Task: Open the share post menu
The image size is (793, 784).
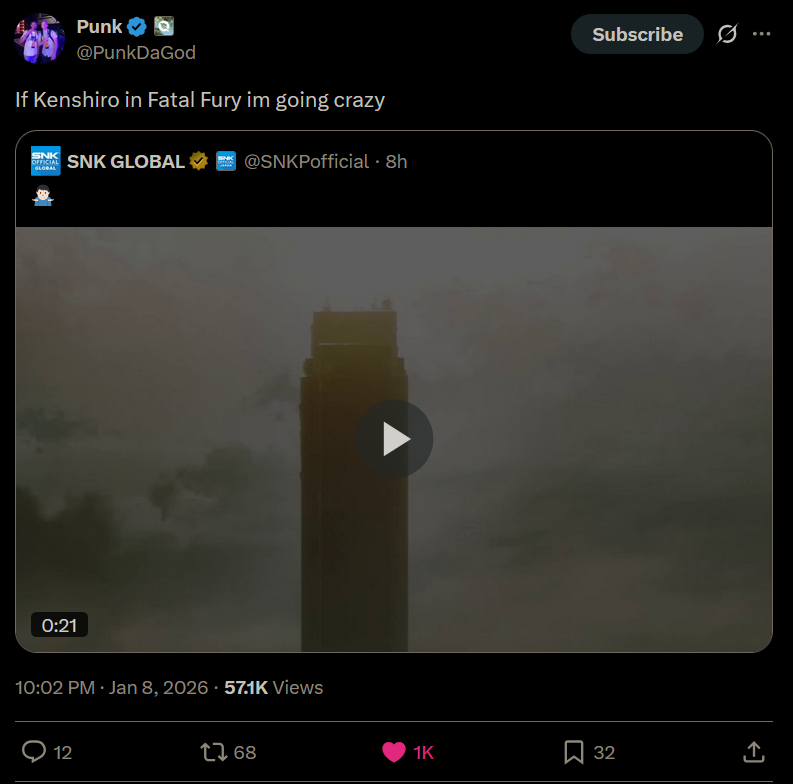Action: coord(754,752)
